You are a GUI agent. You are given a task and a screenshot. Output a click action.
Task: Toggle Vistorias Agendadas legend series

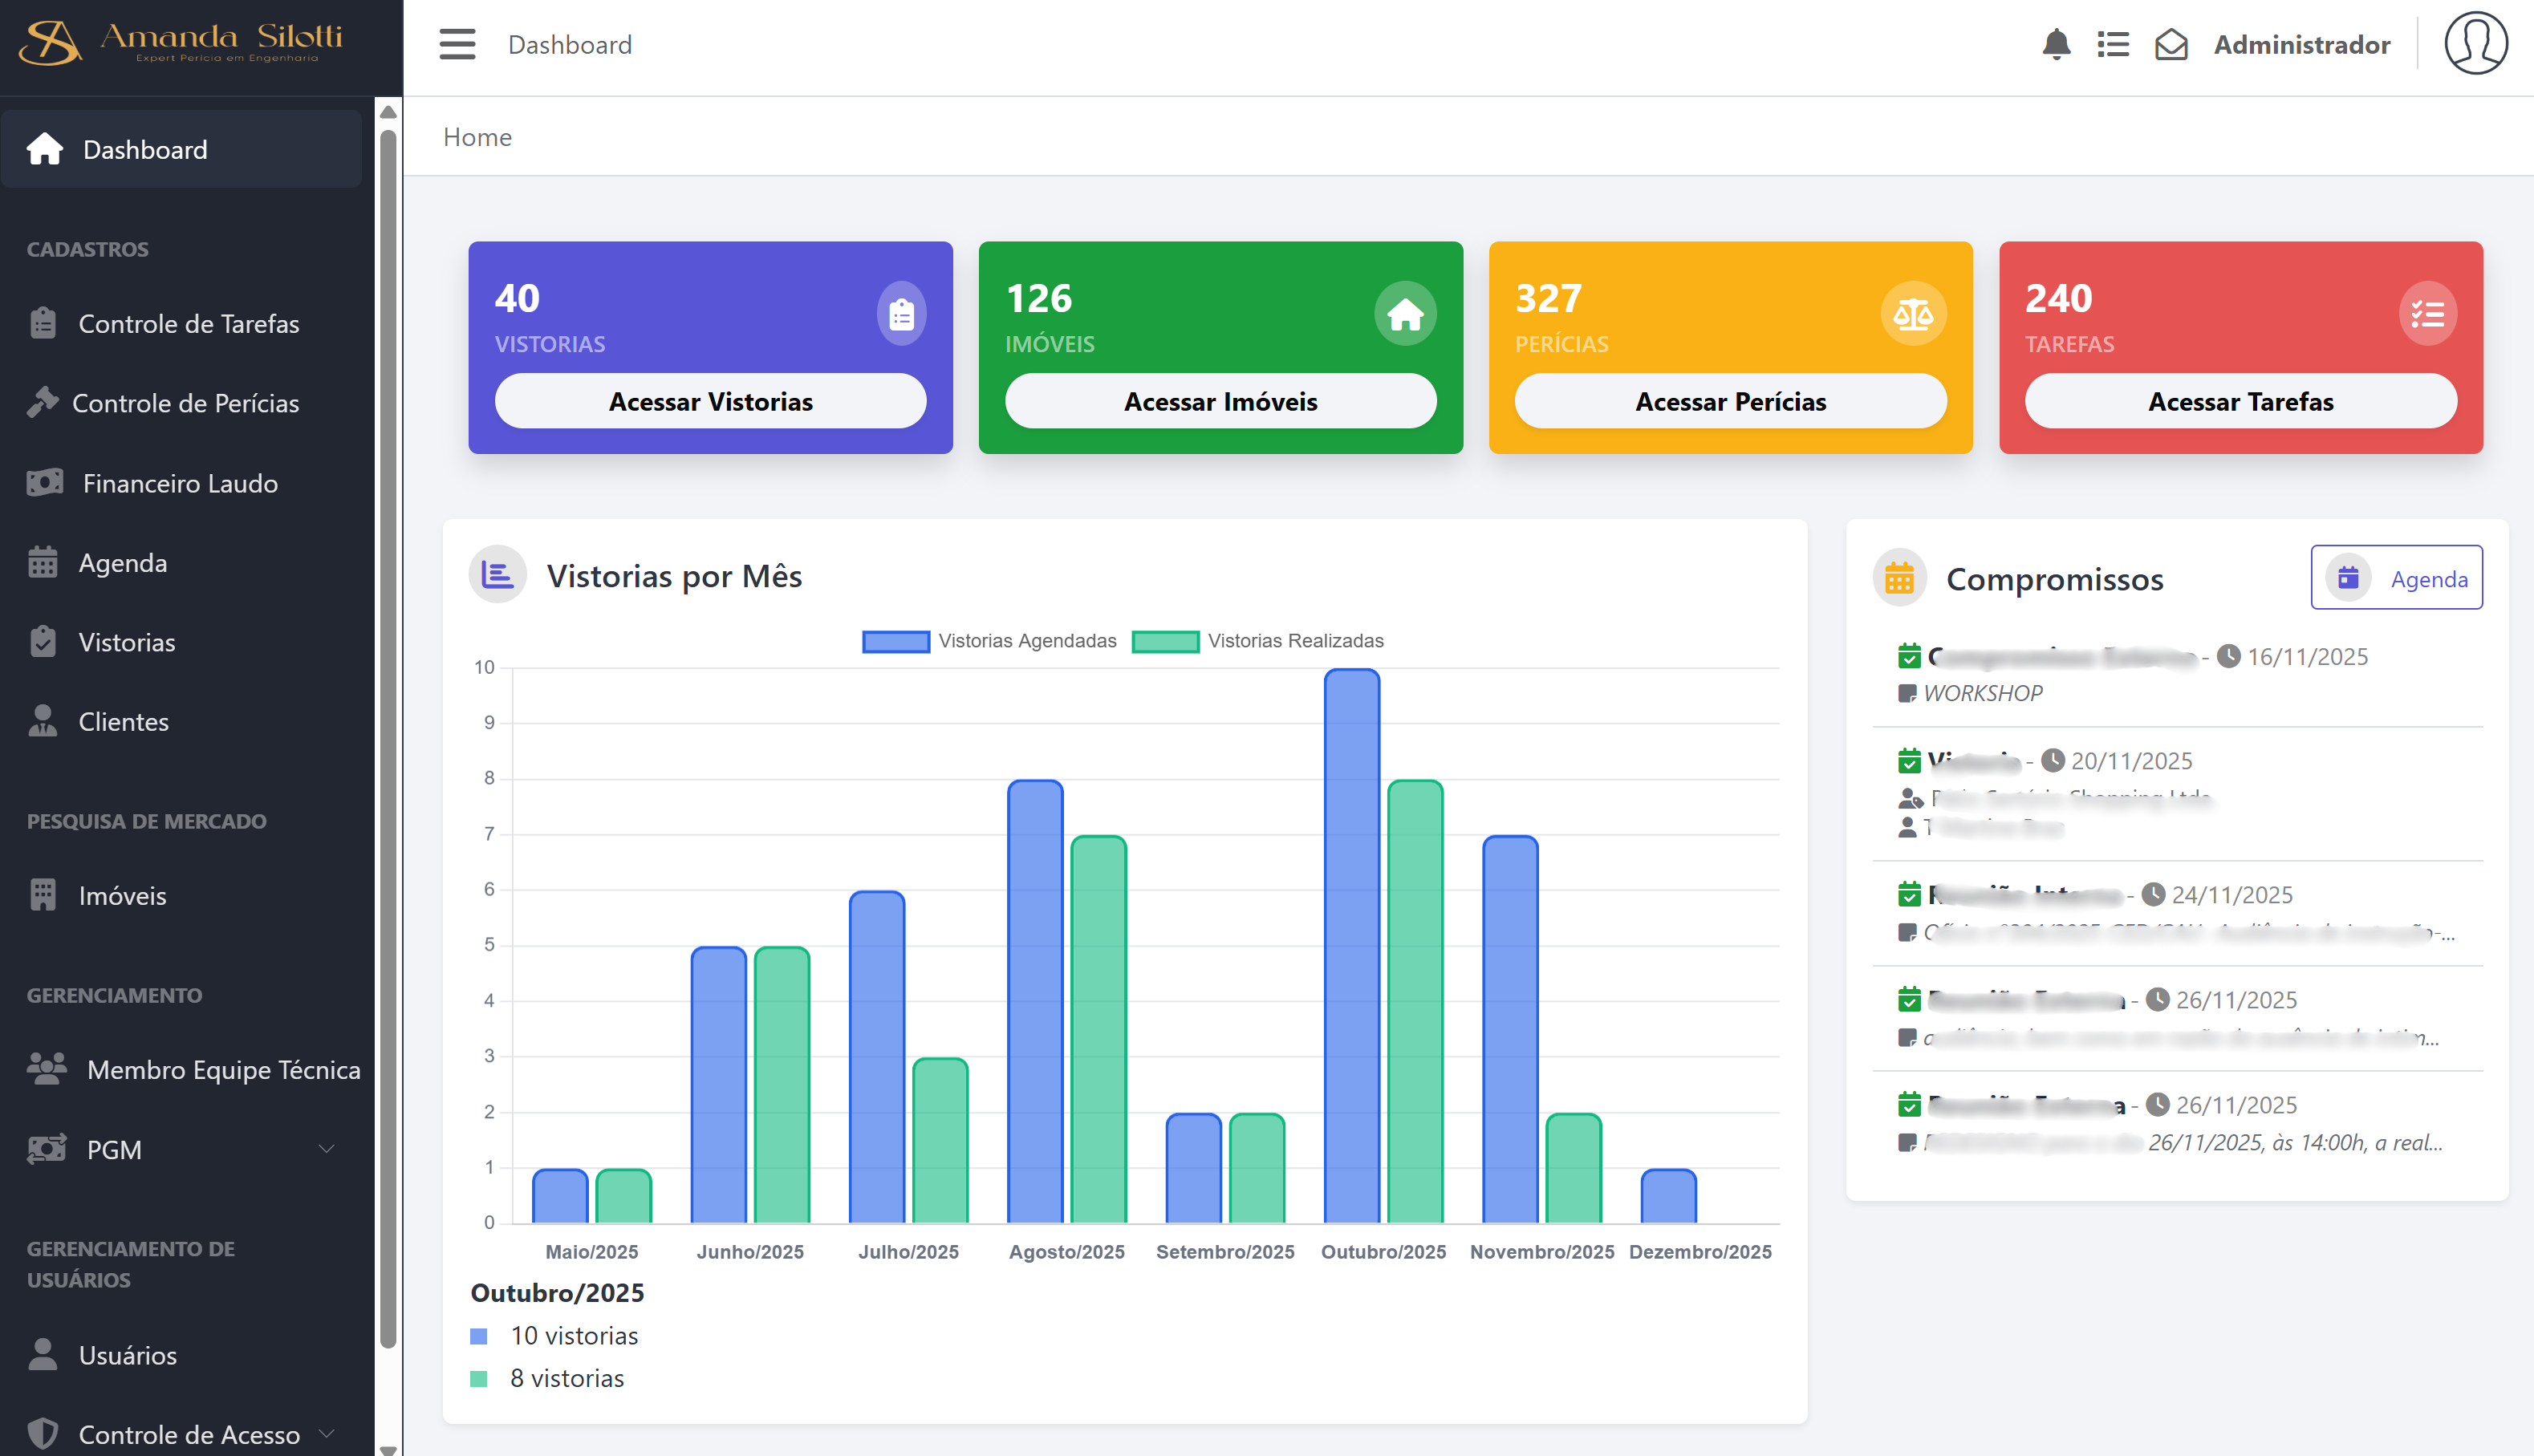989,641
